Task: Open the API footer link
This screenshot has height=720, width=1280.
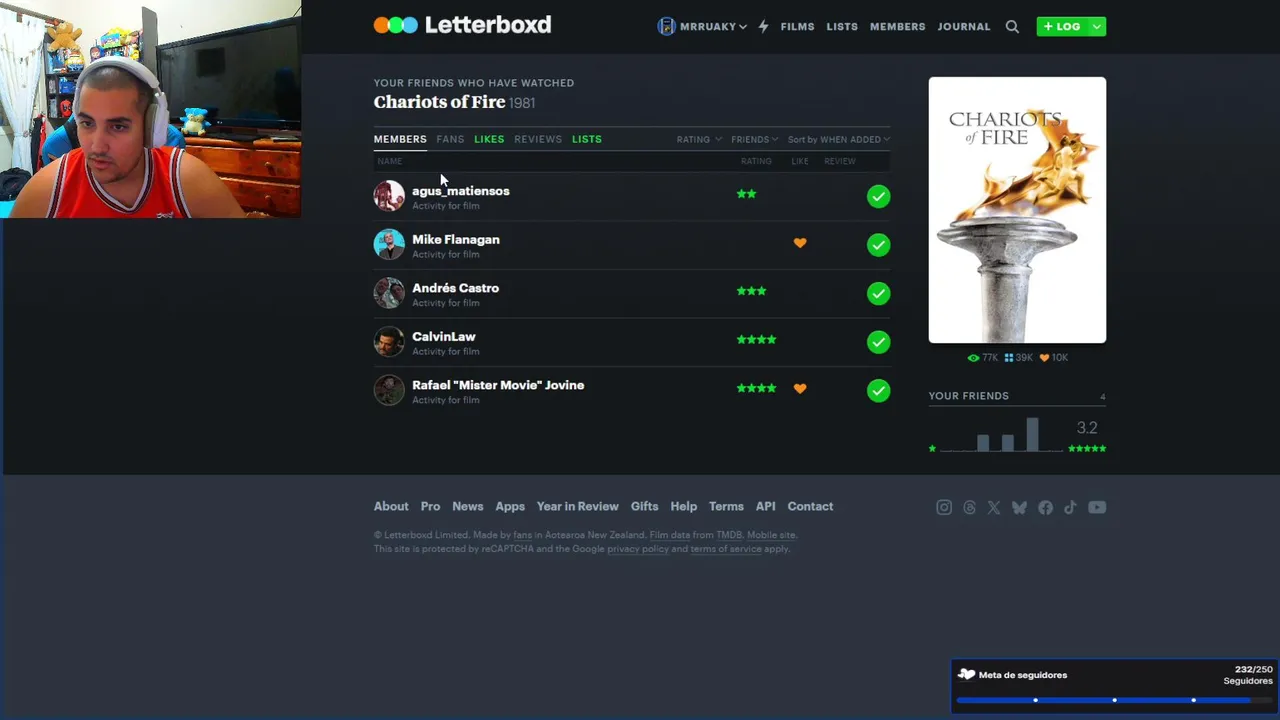Action: (765, 506)
